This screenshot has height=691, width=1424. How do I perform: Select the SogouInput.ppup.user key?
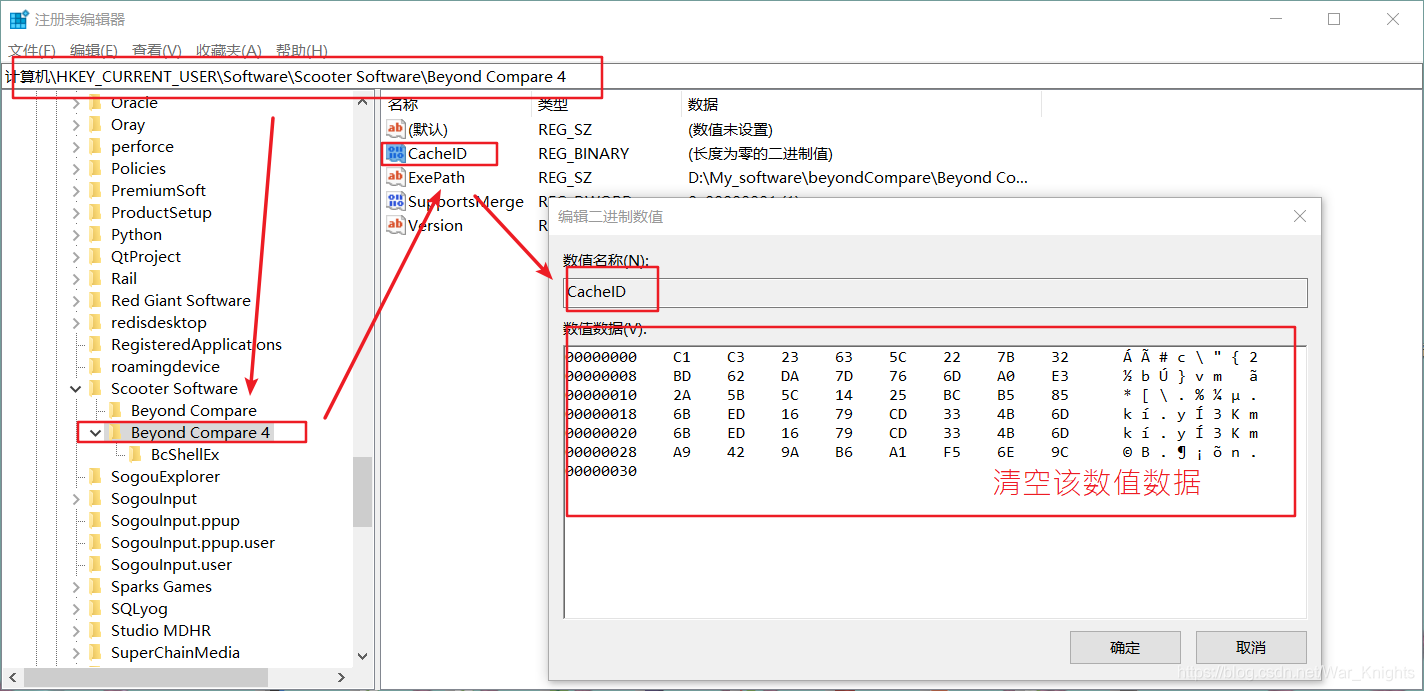(193, 543)
